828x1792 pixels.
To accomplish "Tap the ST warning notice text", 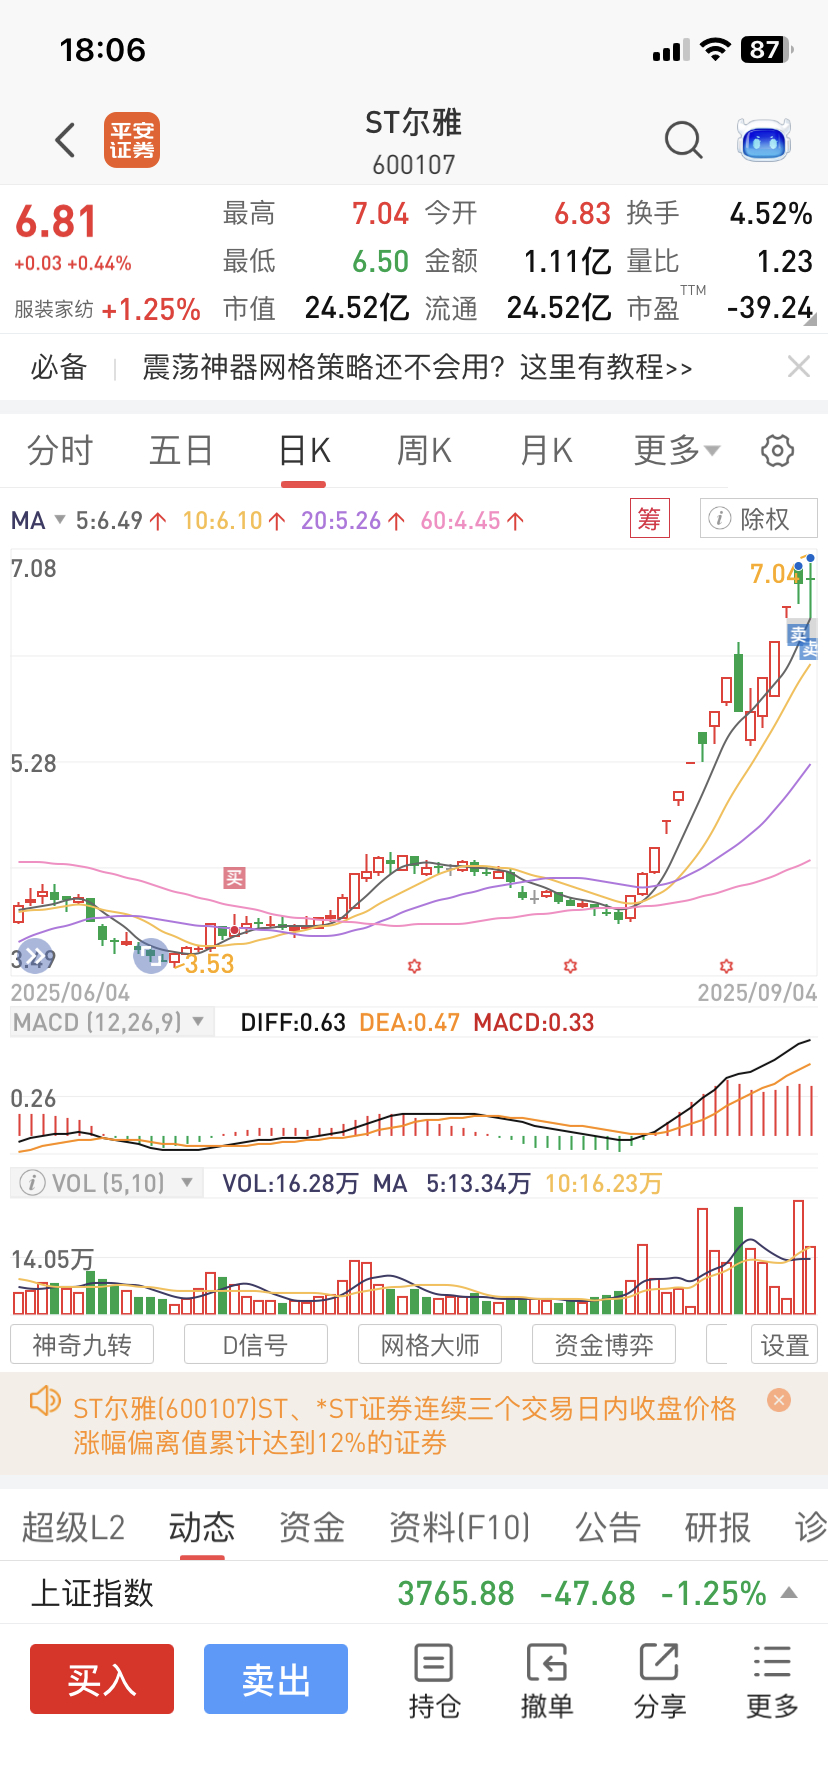I will click(x=405, y=1425).
